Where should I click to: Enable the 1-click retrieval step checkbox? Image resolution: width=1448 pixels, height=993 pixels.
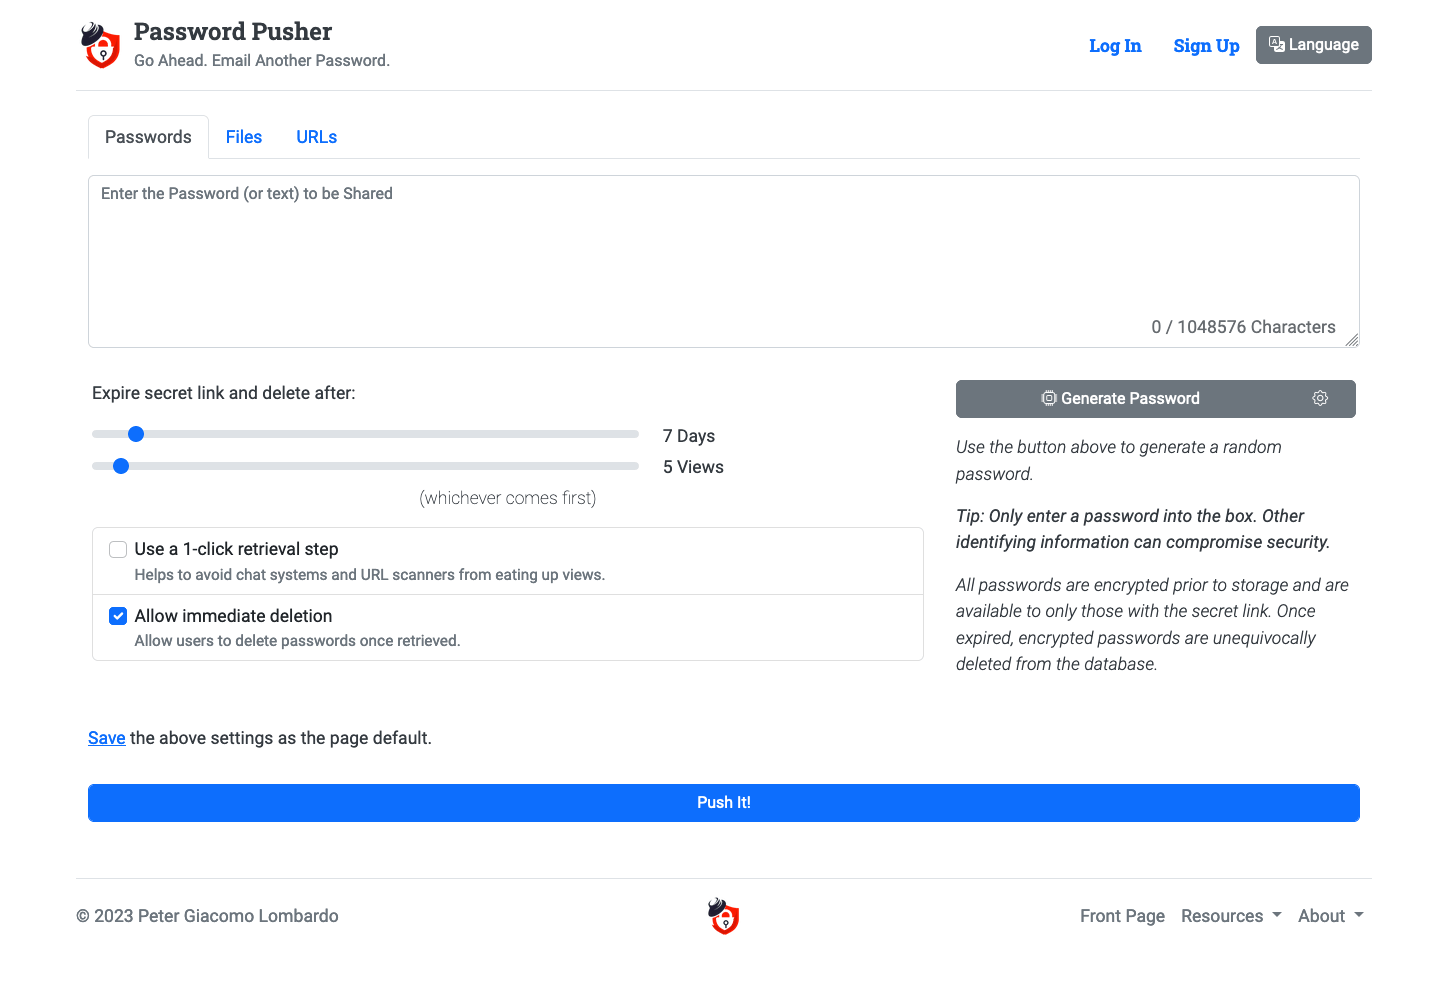click(118, 549)
